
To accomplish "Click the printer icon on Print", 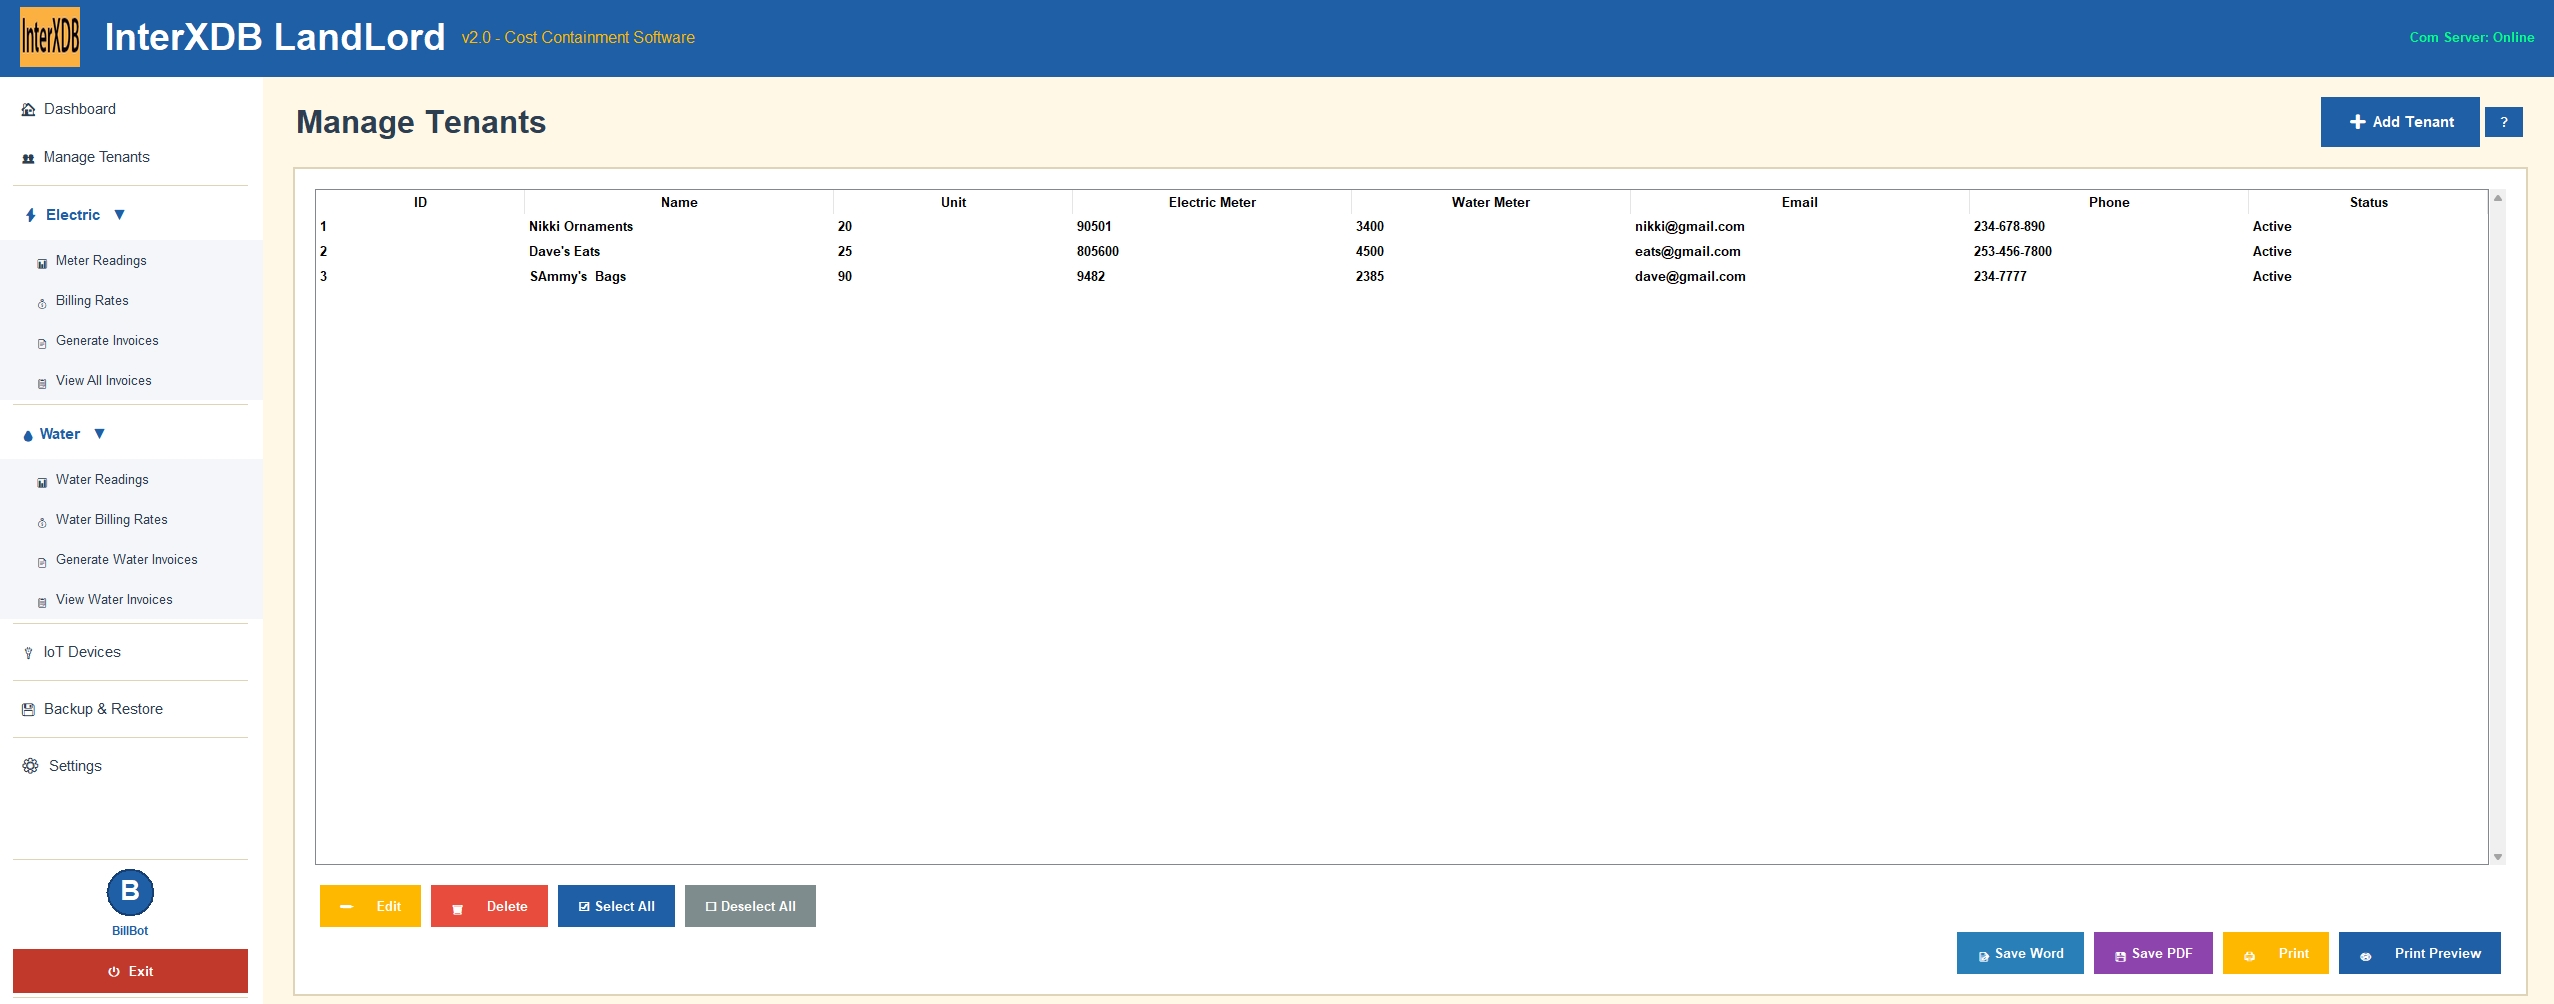I will click(2249, 957).
